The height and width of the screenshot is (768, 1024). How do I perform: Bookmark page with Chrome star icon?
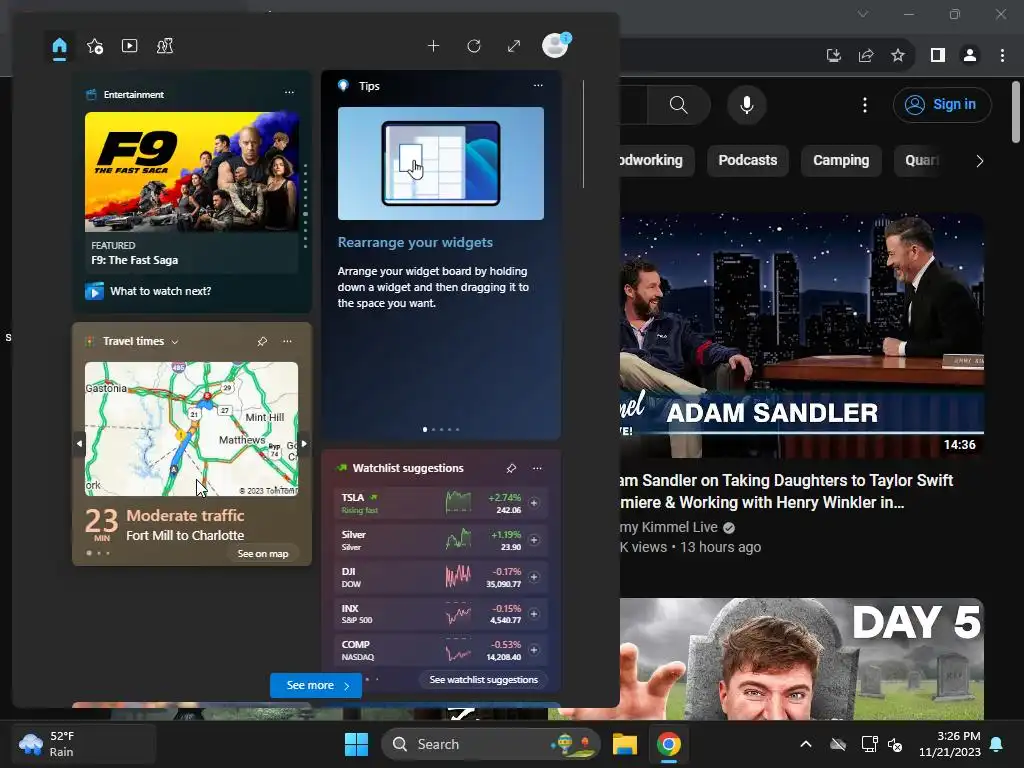pos(898,56)
